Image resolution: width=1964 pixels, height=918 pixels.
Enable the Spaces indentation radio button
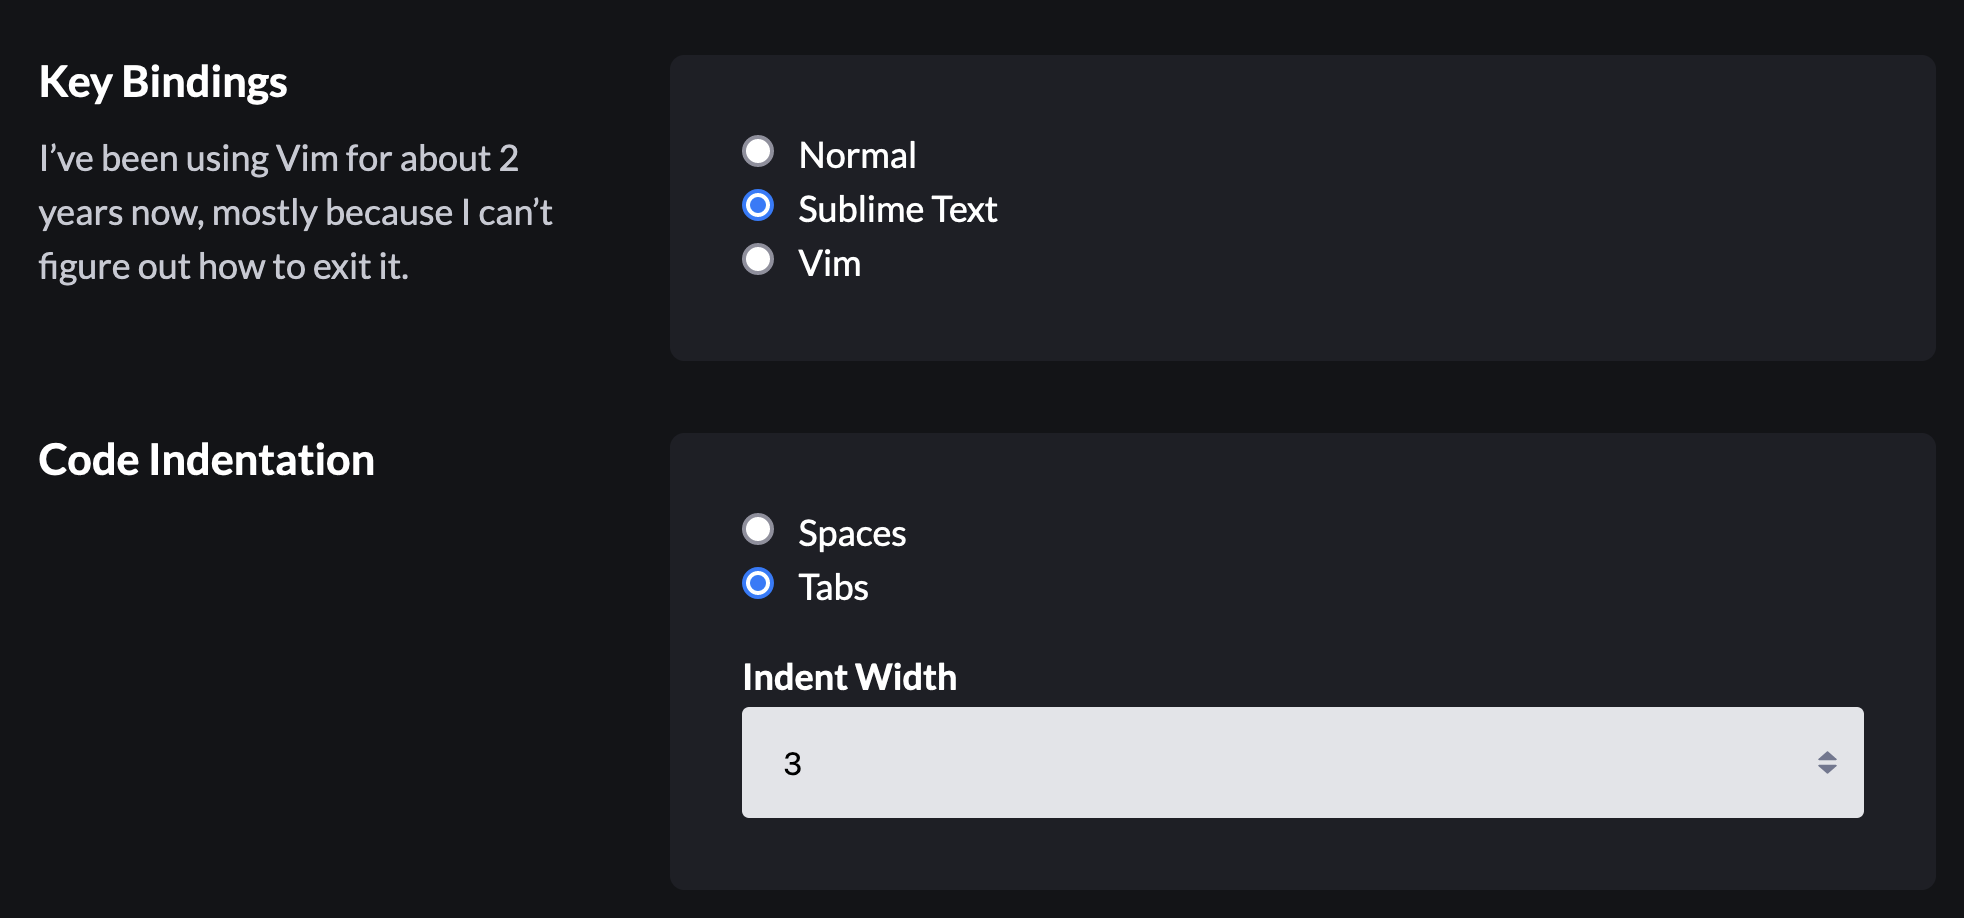click(758, 530)
